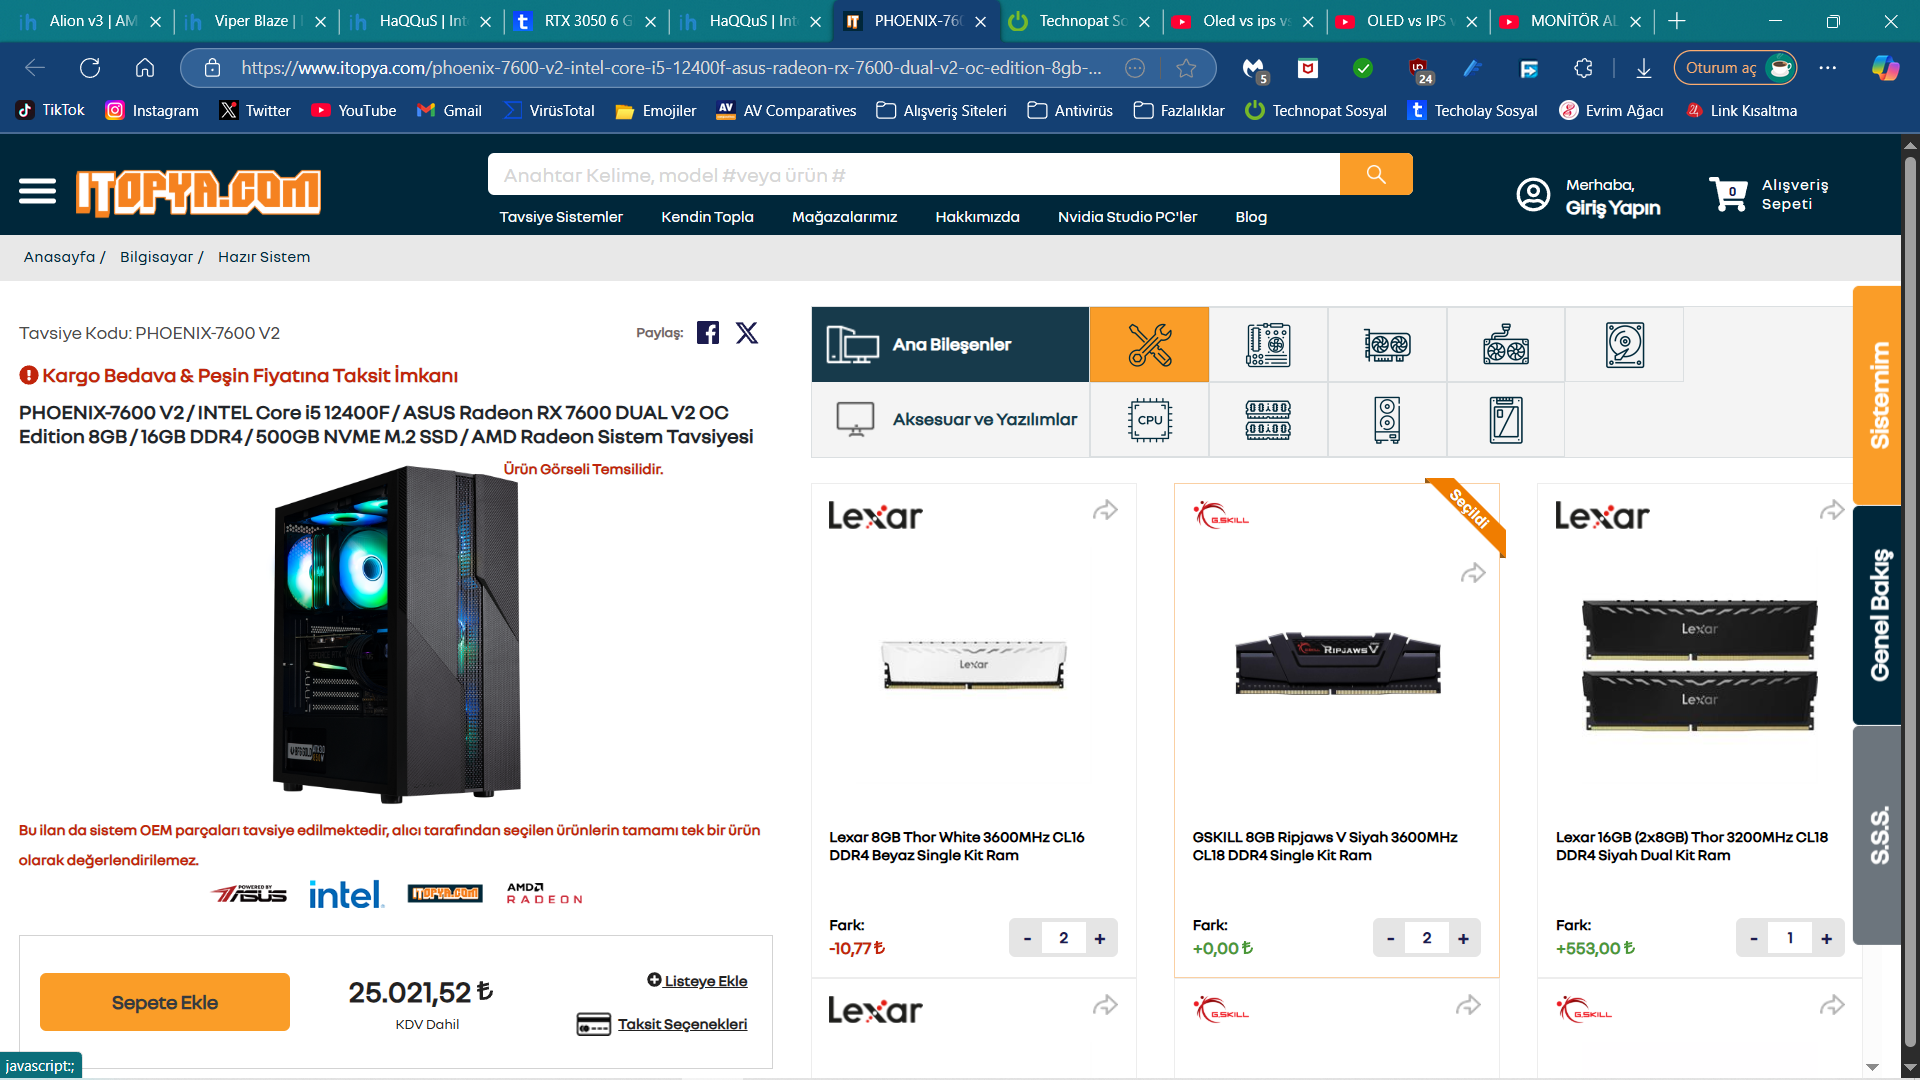Screen dimensions: 1920x1080
Task: Select the Lexar 8GB Thor White RAM image
Action: tap(974, 664)
